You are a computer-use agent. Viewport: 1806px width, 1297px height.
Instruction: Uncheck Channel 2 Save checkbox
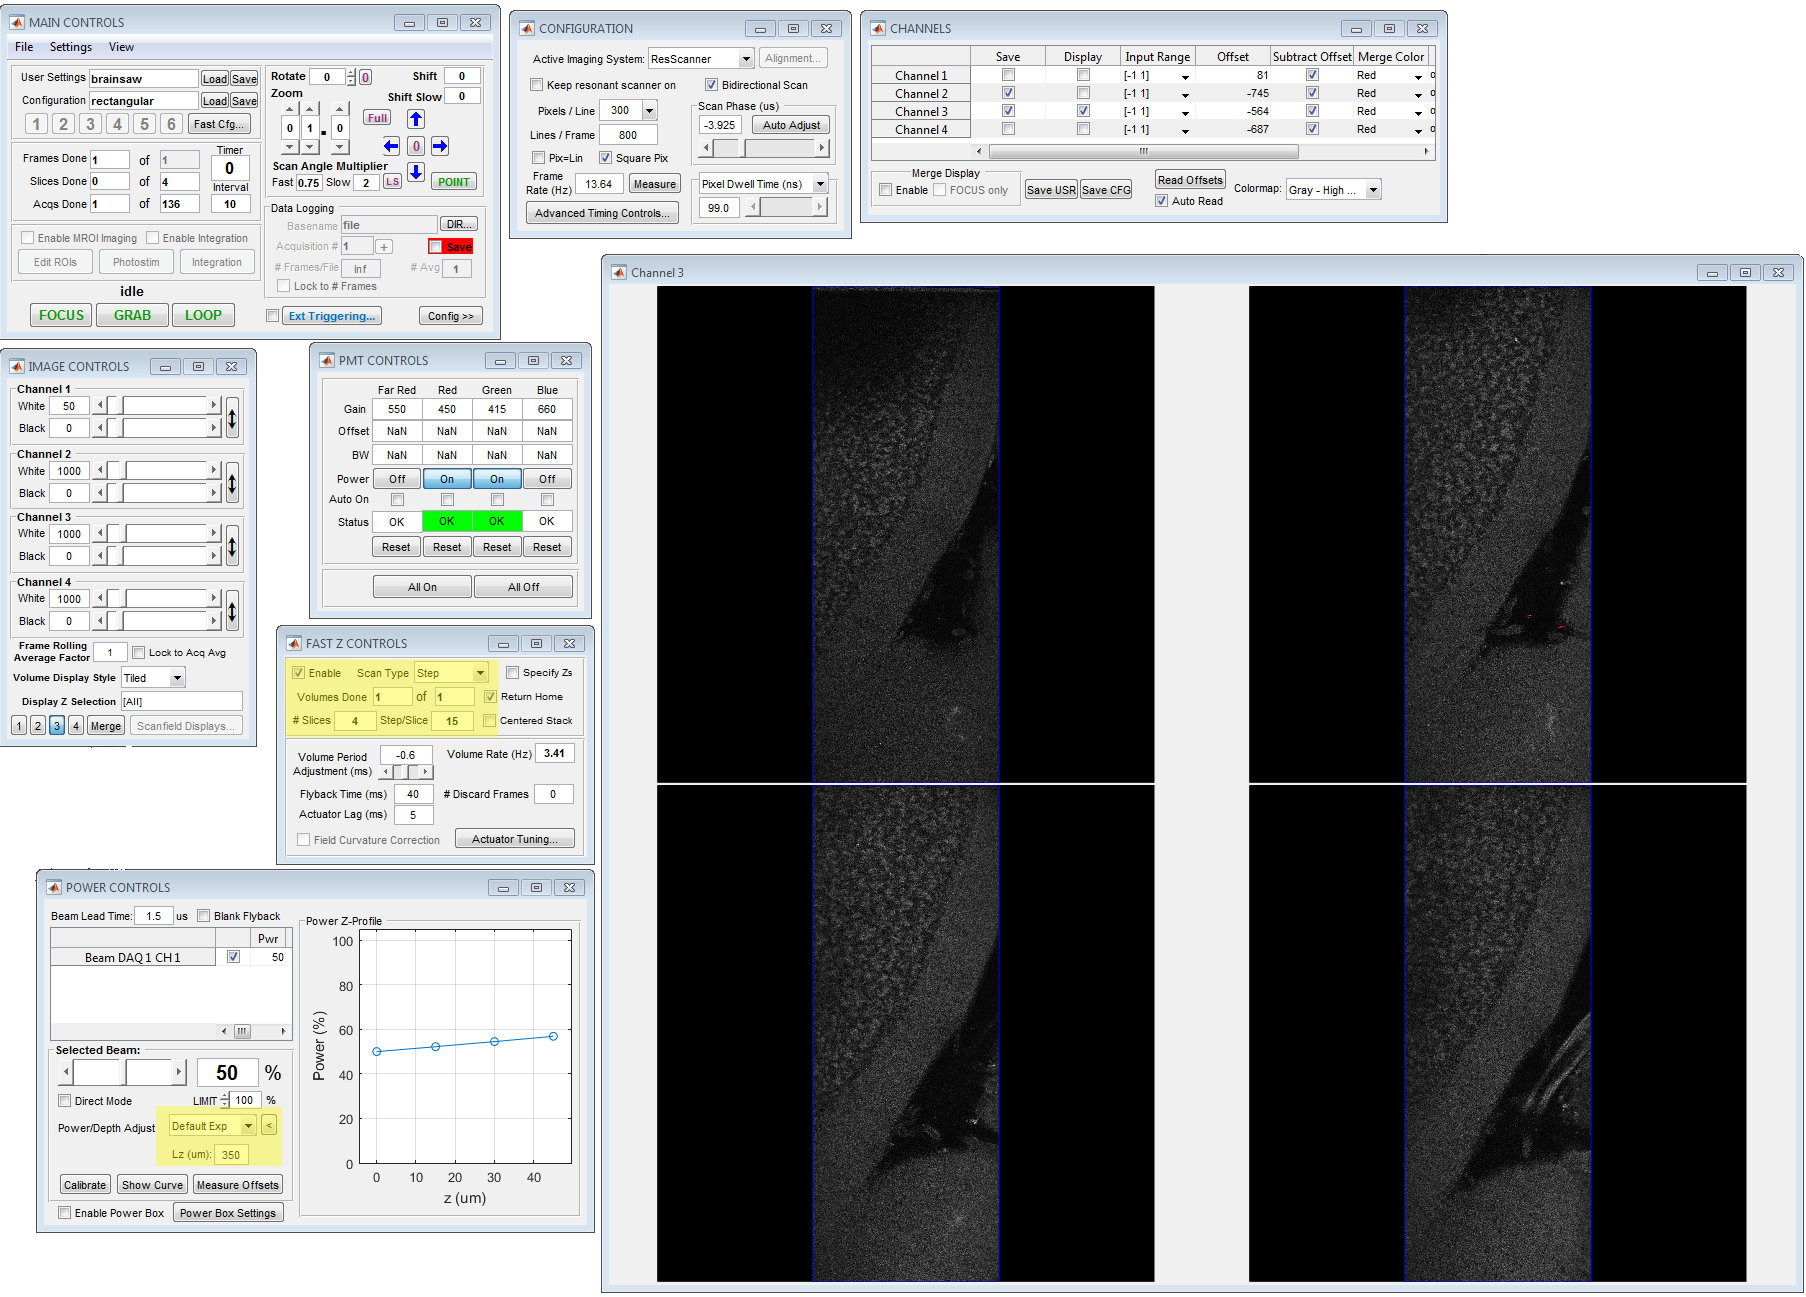(x=1008, y=93)
